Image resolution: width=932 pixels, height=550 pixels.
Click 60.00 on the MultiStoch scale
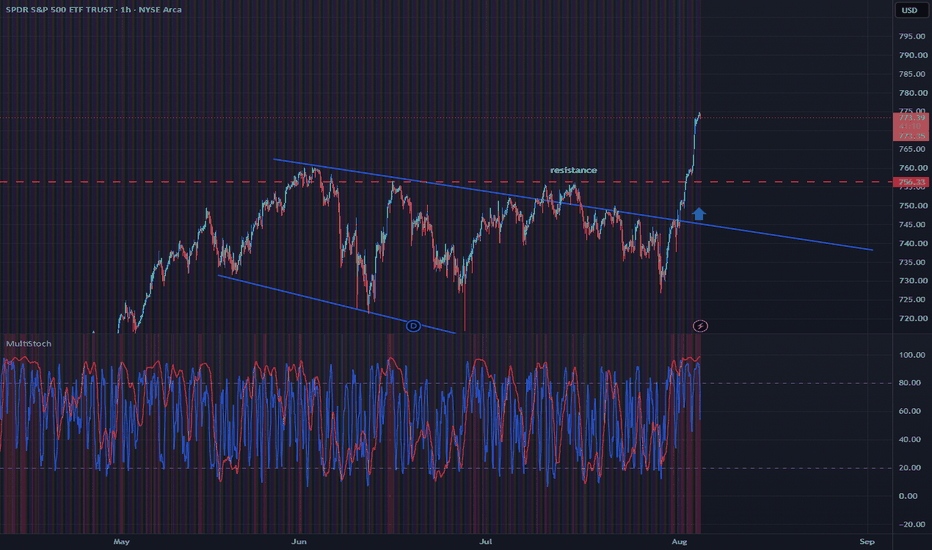click(912, 411)
